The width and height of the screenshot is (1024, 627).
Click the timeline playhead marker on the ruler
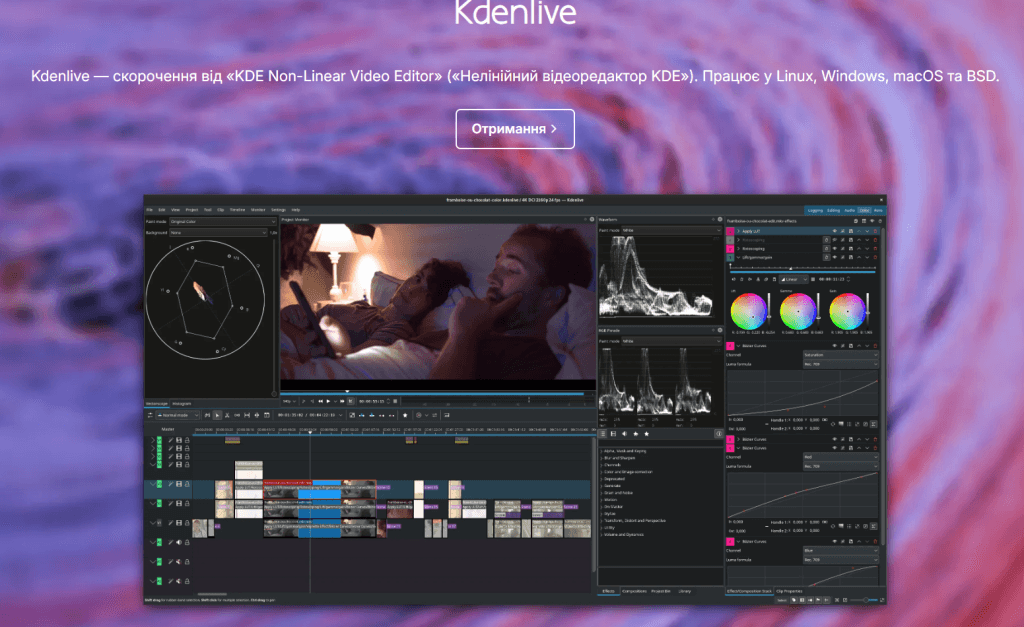pos(310,432)
